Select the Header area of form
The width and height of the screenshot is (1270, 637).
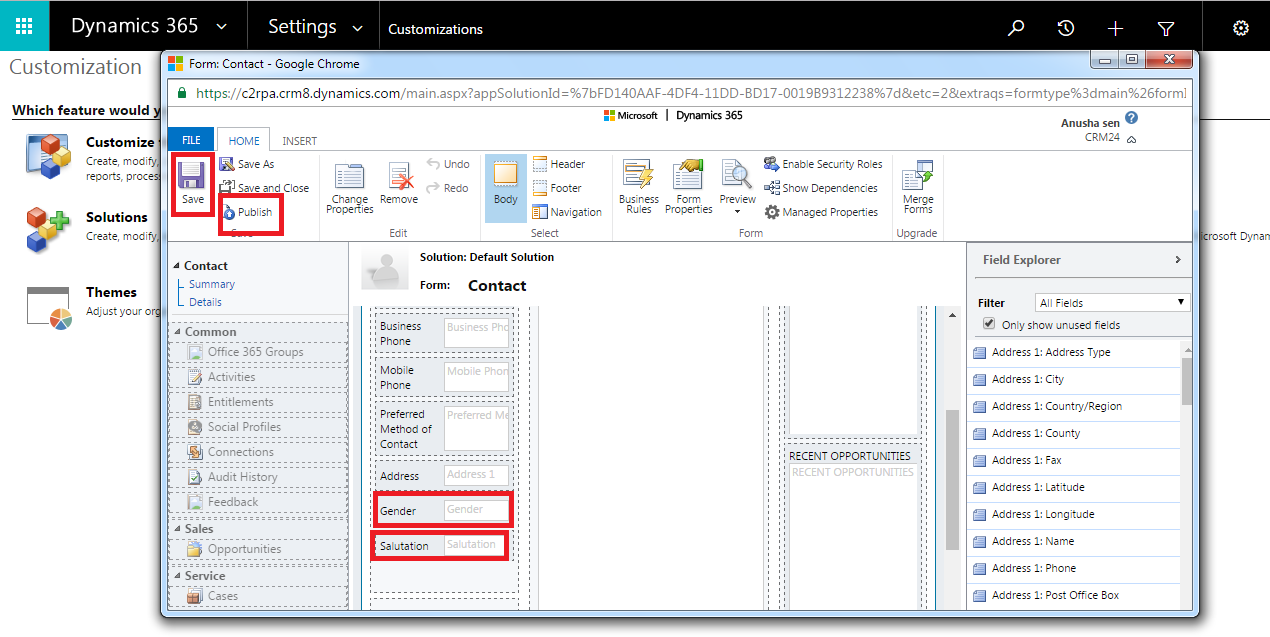[559, 164]
